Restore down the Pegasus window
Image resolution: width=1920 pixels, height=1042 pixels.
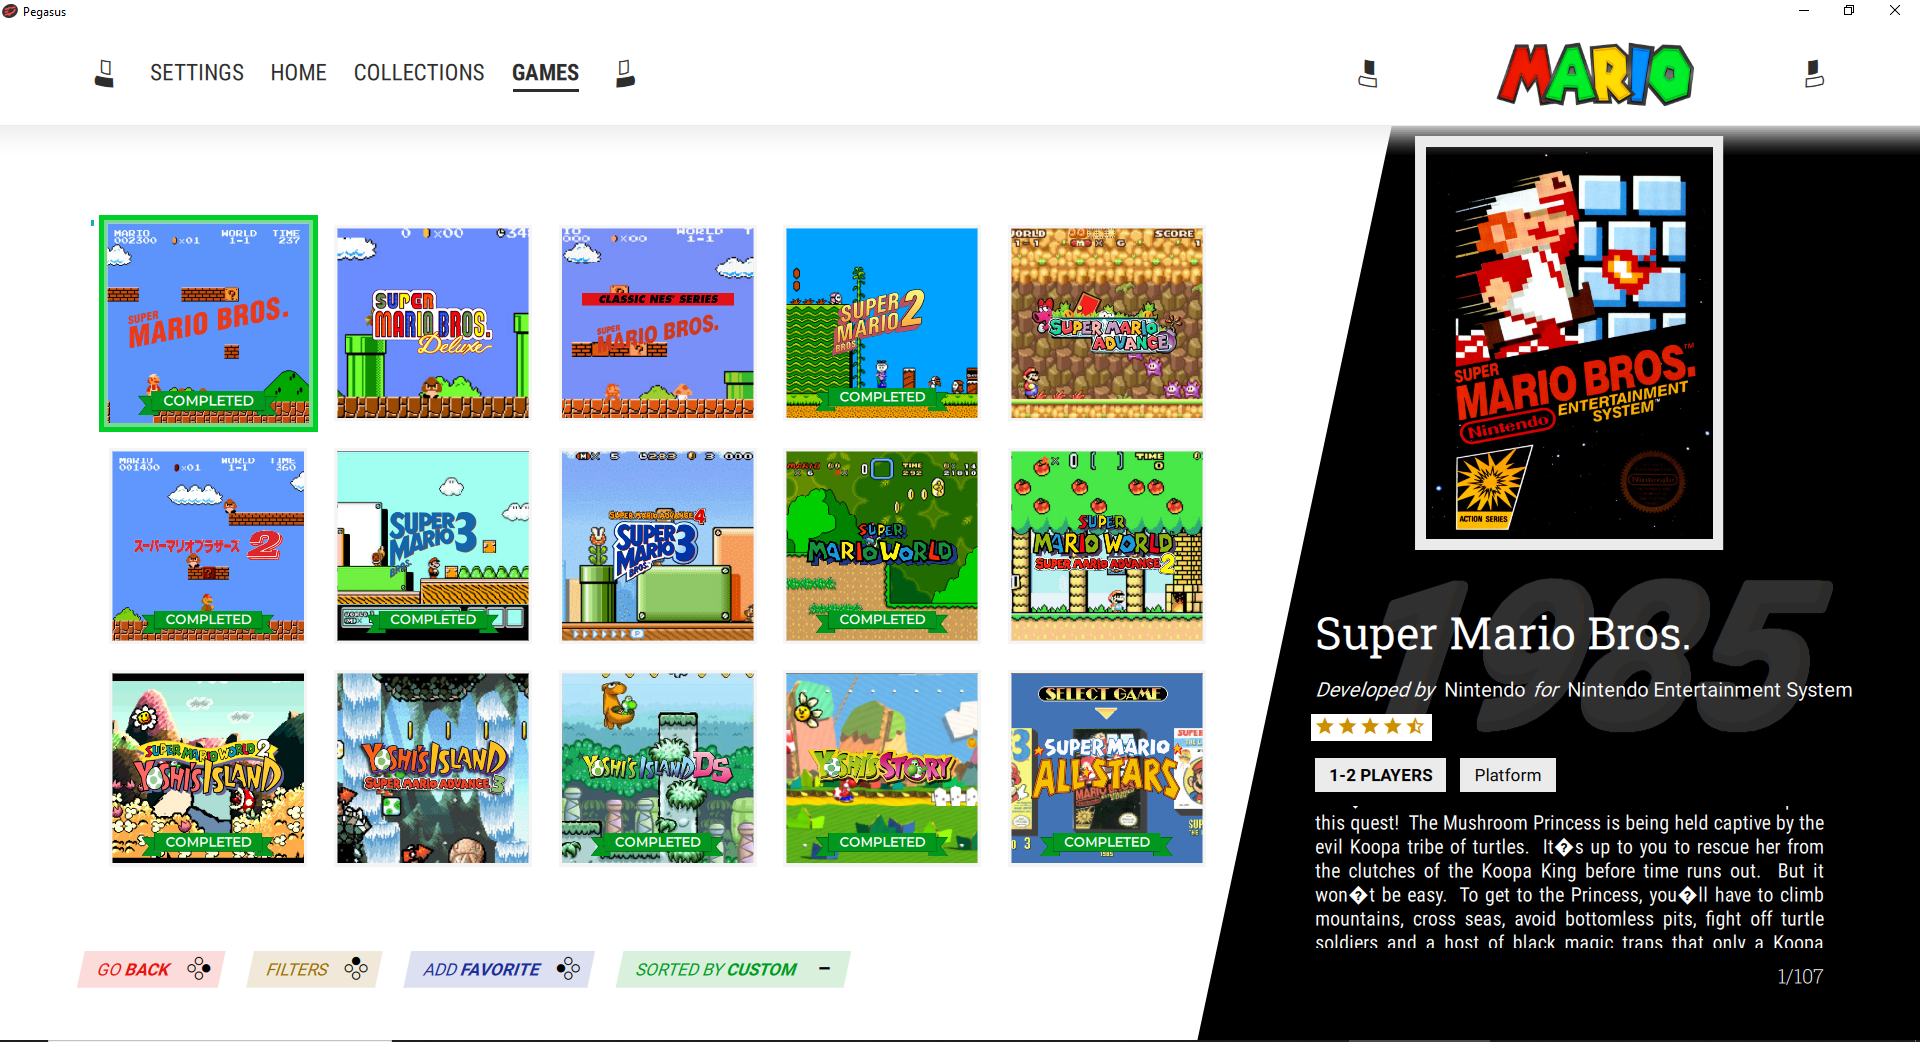click(x=1849, y=11)
